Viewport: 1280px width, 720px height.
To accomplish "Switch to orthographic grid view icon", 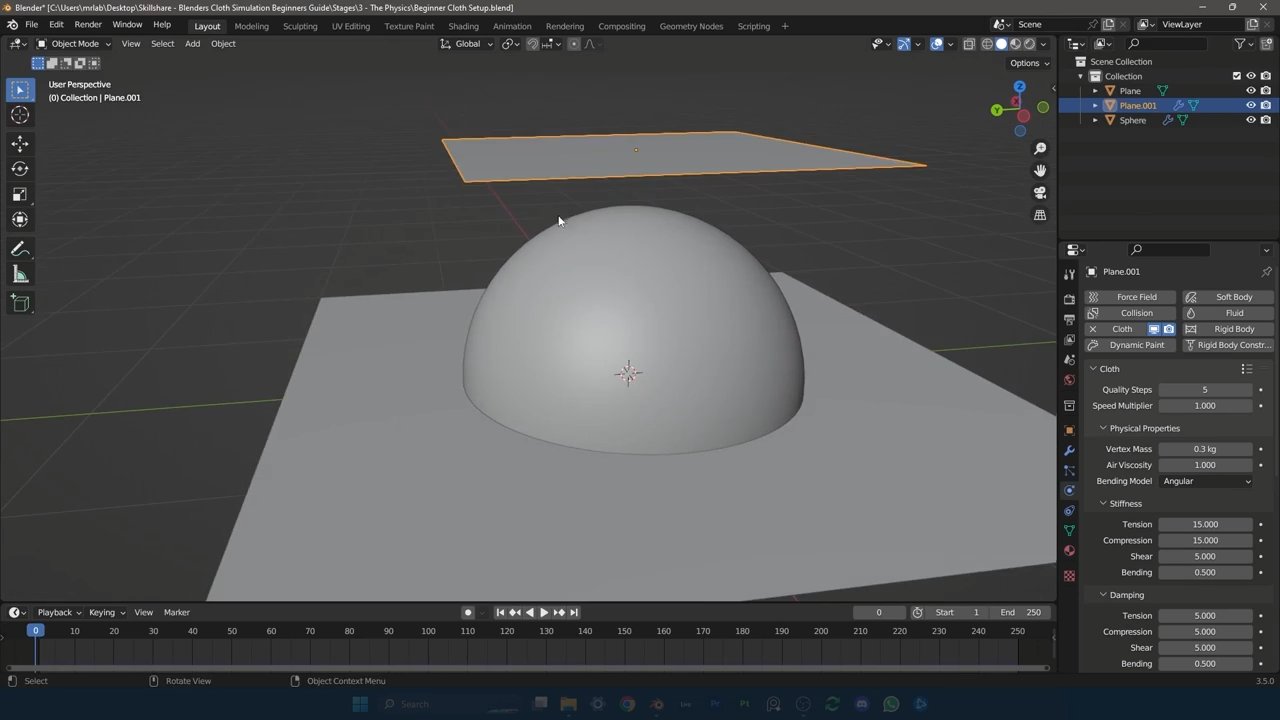I will (x=1040, y=215).
